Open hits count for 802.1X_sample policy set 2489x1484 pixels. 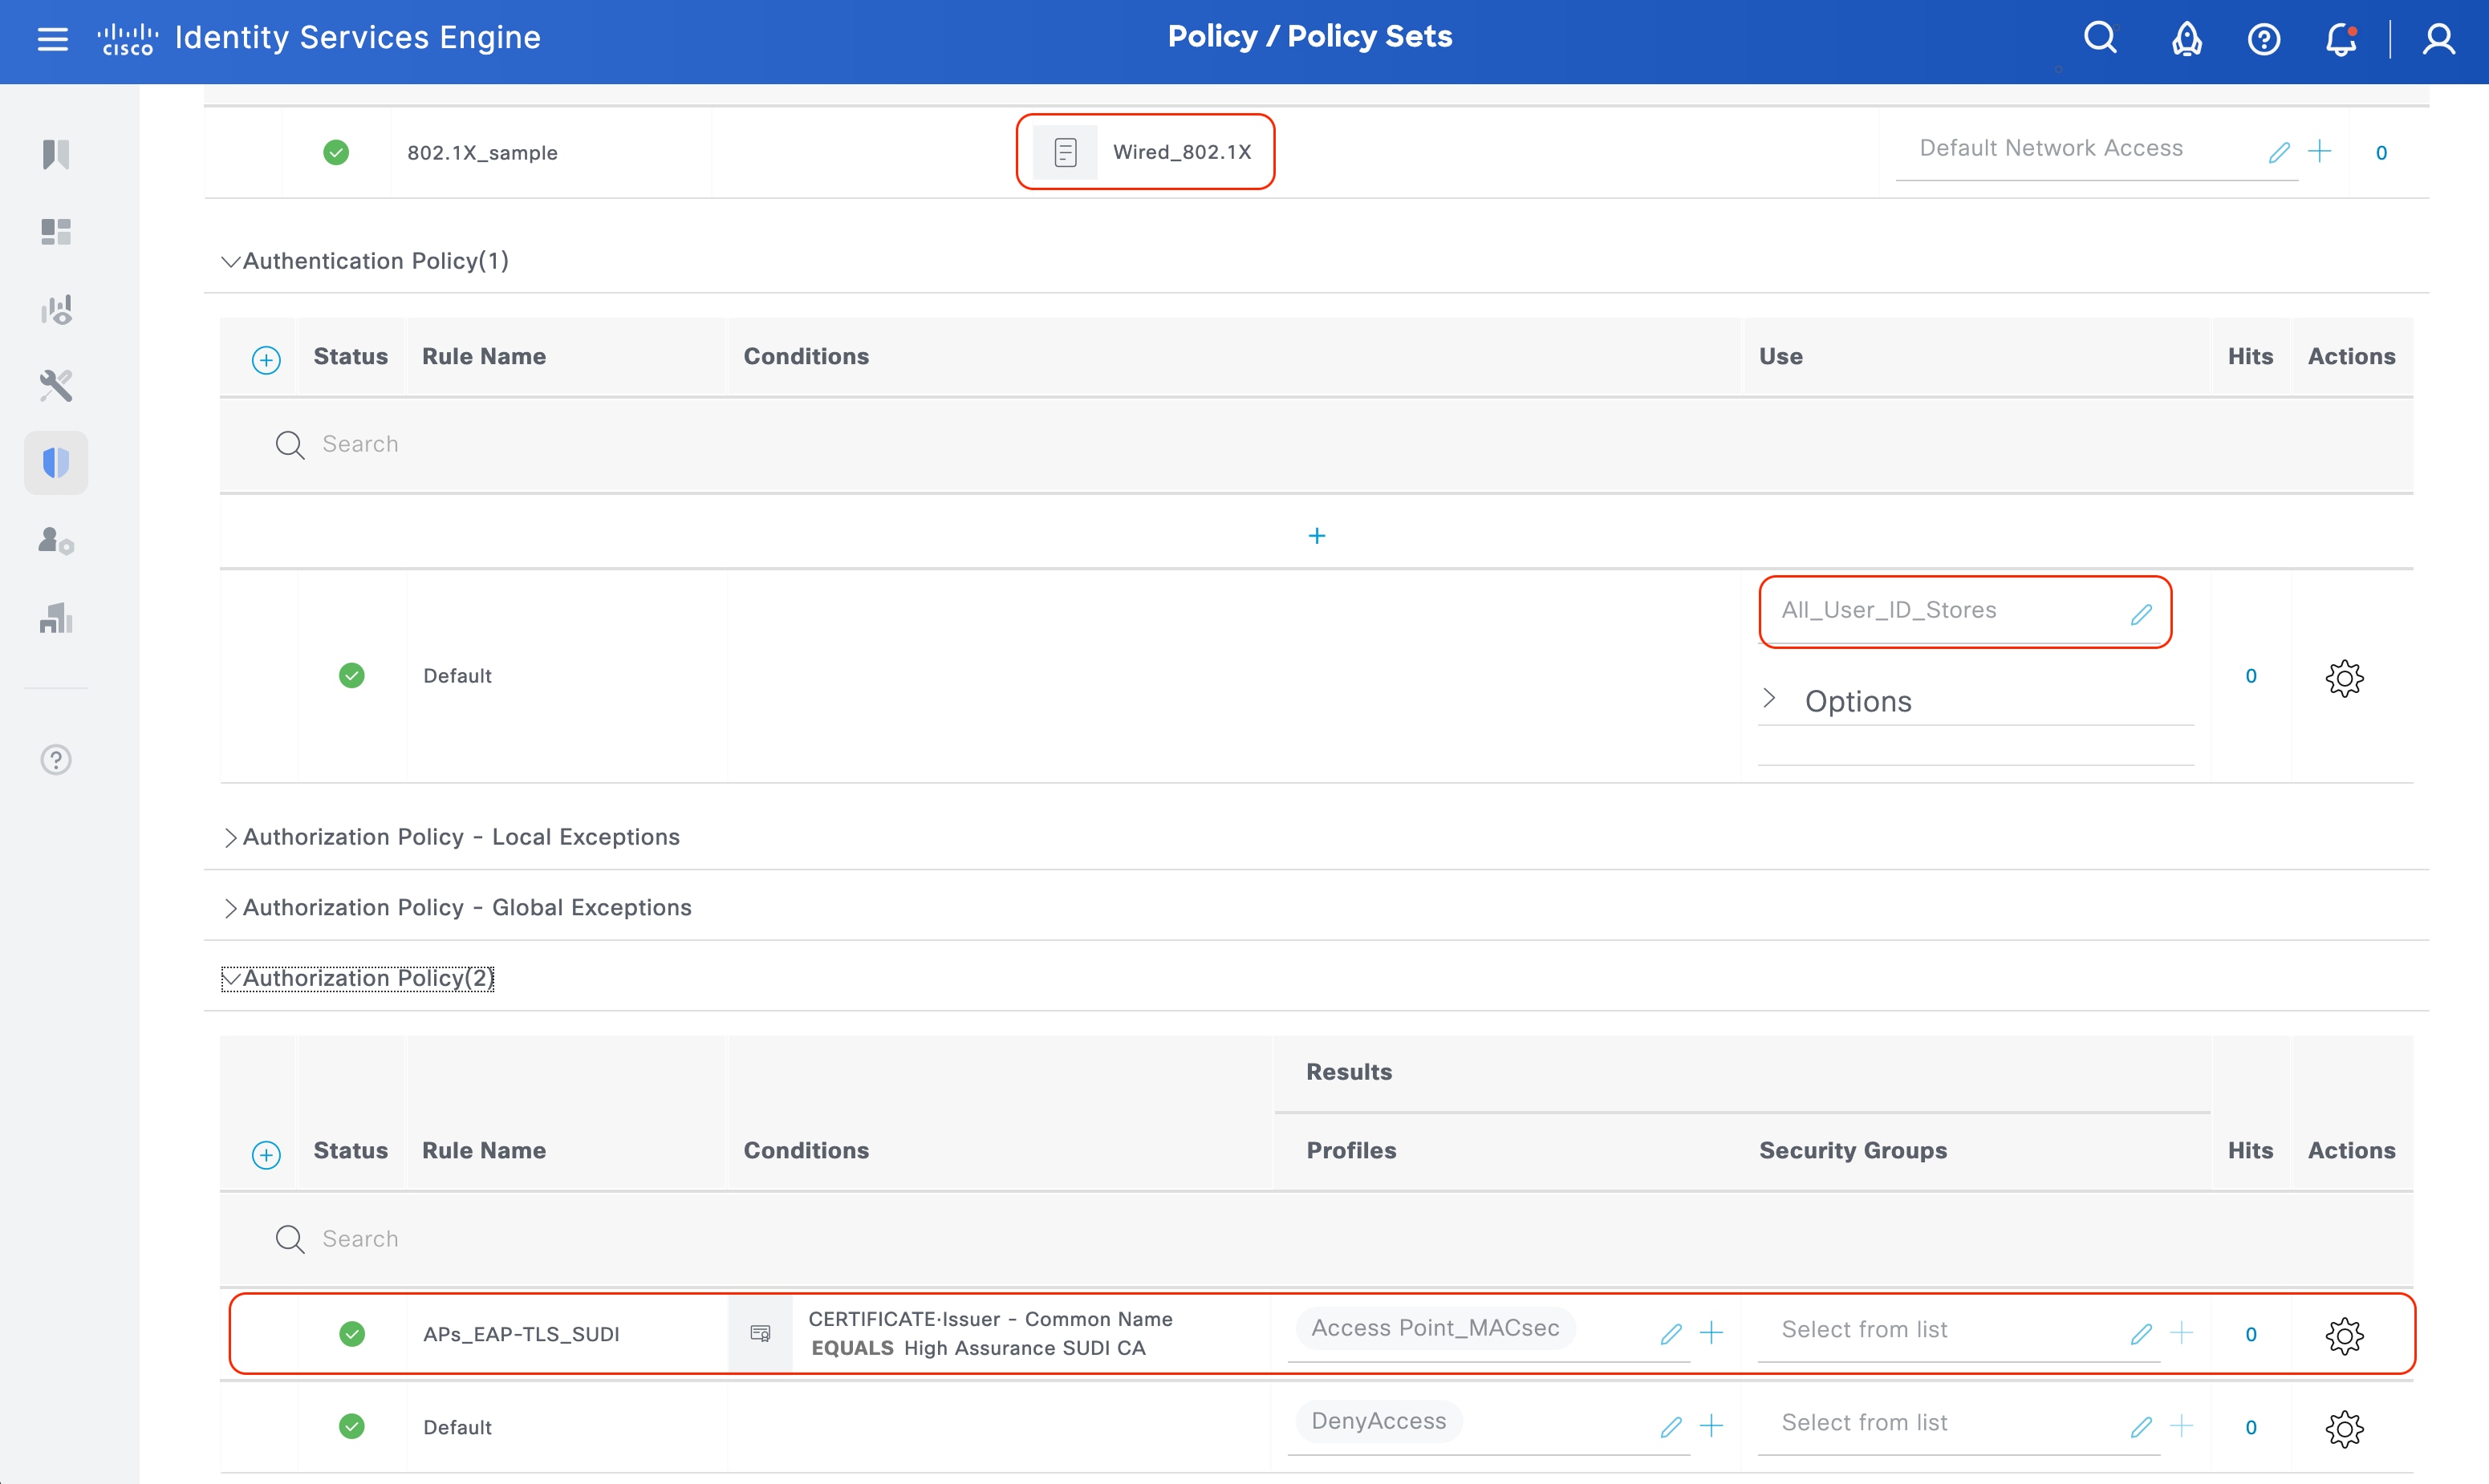click(x=2381, y=153)
